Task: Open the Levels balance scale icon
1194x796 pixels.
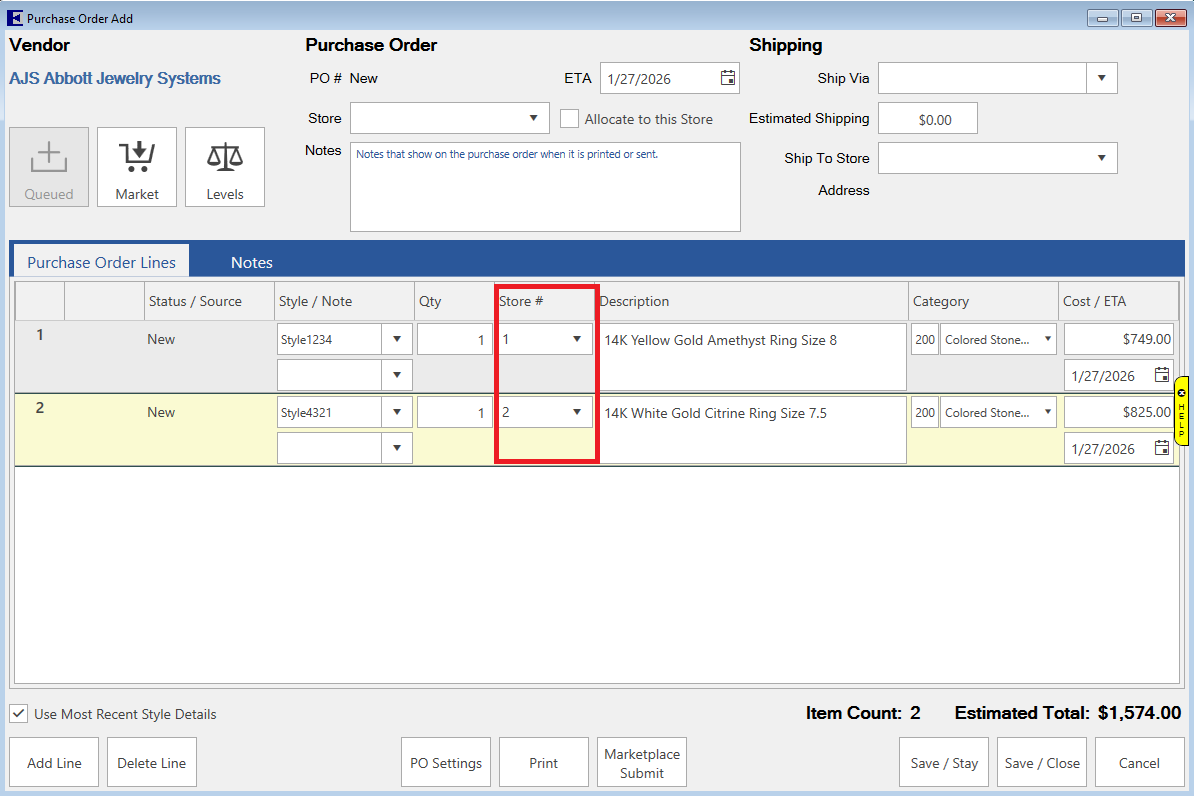Action: 225,166
